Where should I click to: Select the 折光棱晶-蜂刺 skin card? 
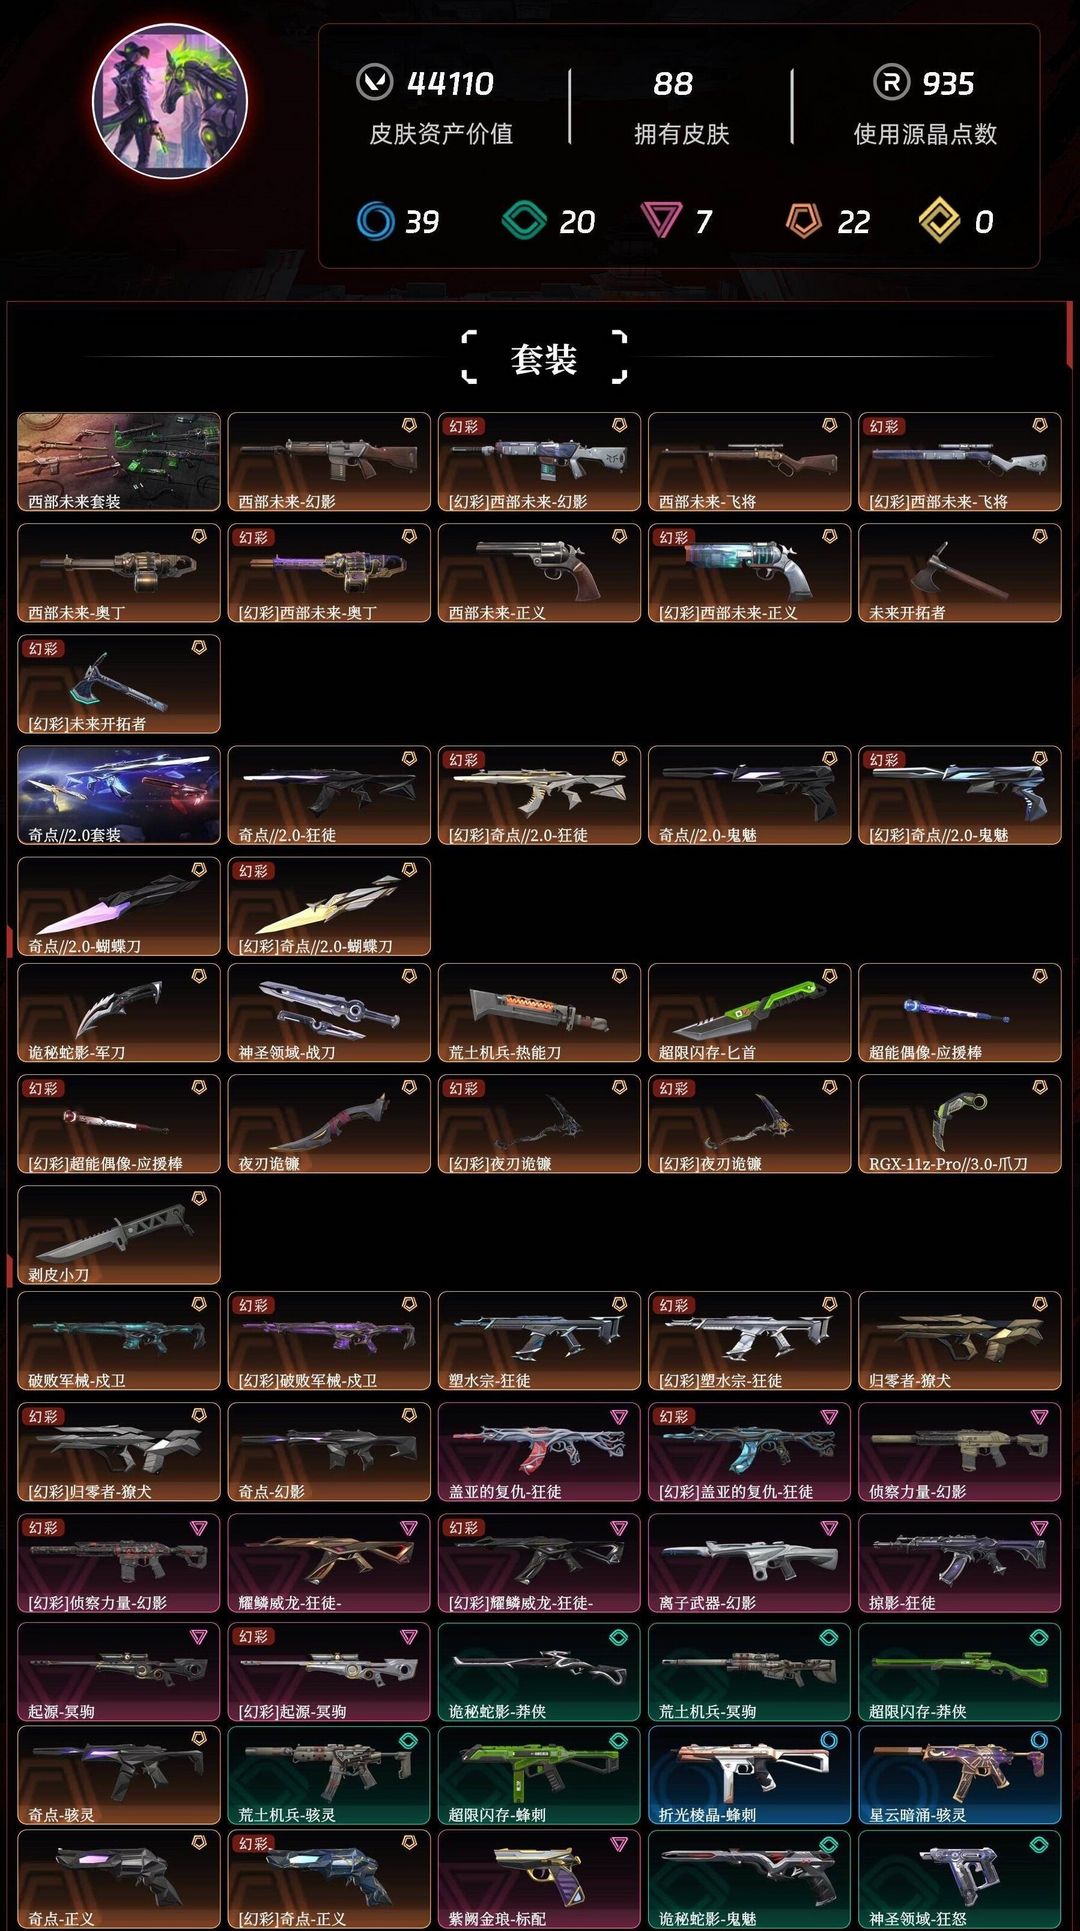coord(750,1775)
